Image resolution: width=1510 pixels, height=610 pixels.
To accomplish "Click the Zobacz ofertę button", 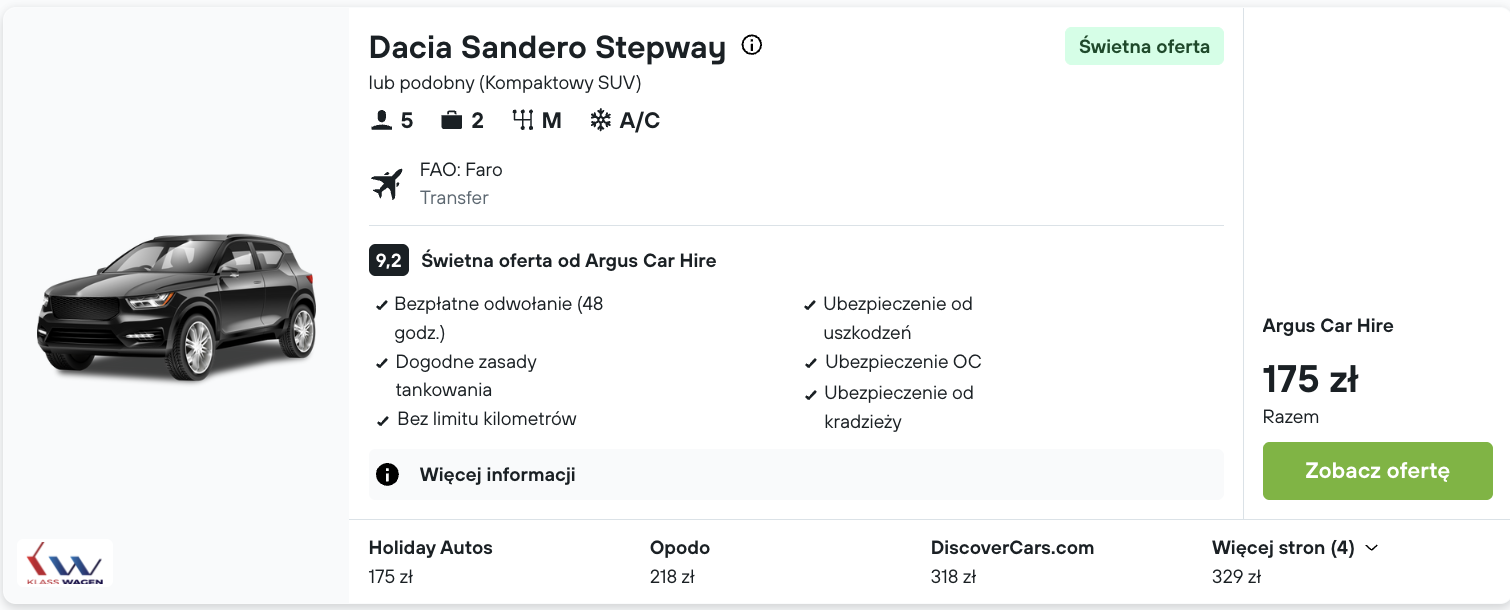I will pyautogui.click(x=1377, y=471).
